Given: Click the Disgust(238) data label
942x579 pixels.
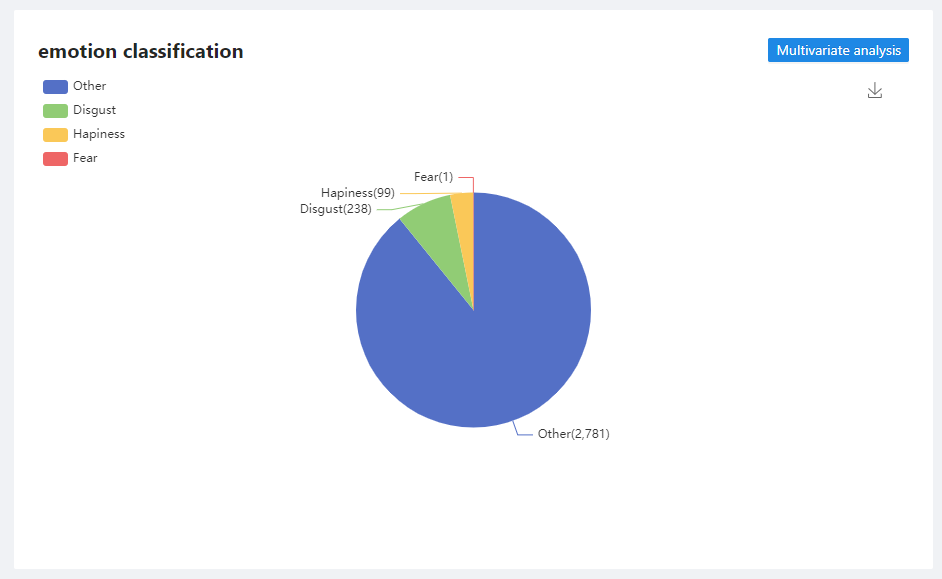Looking at the screenshot, I should coord(336,209).
